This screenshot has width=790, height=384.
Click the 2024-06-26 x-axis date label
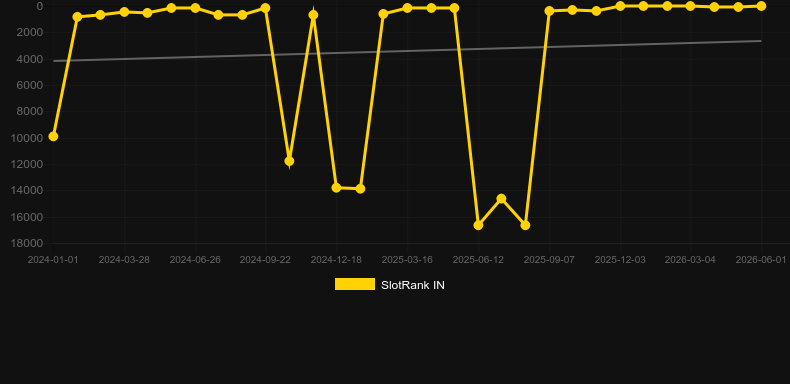195,260
